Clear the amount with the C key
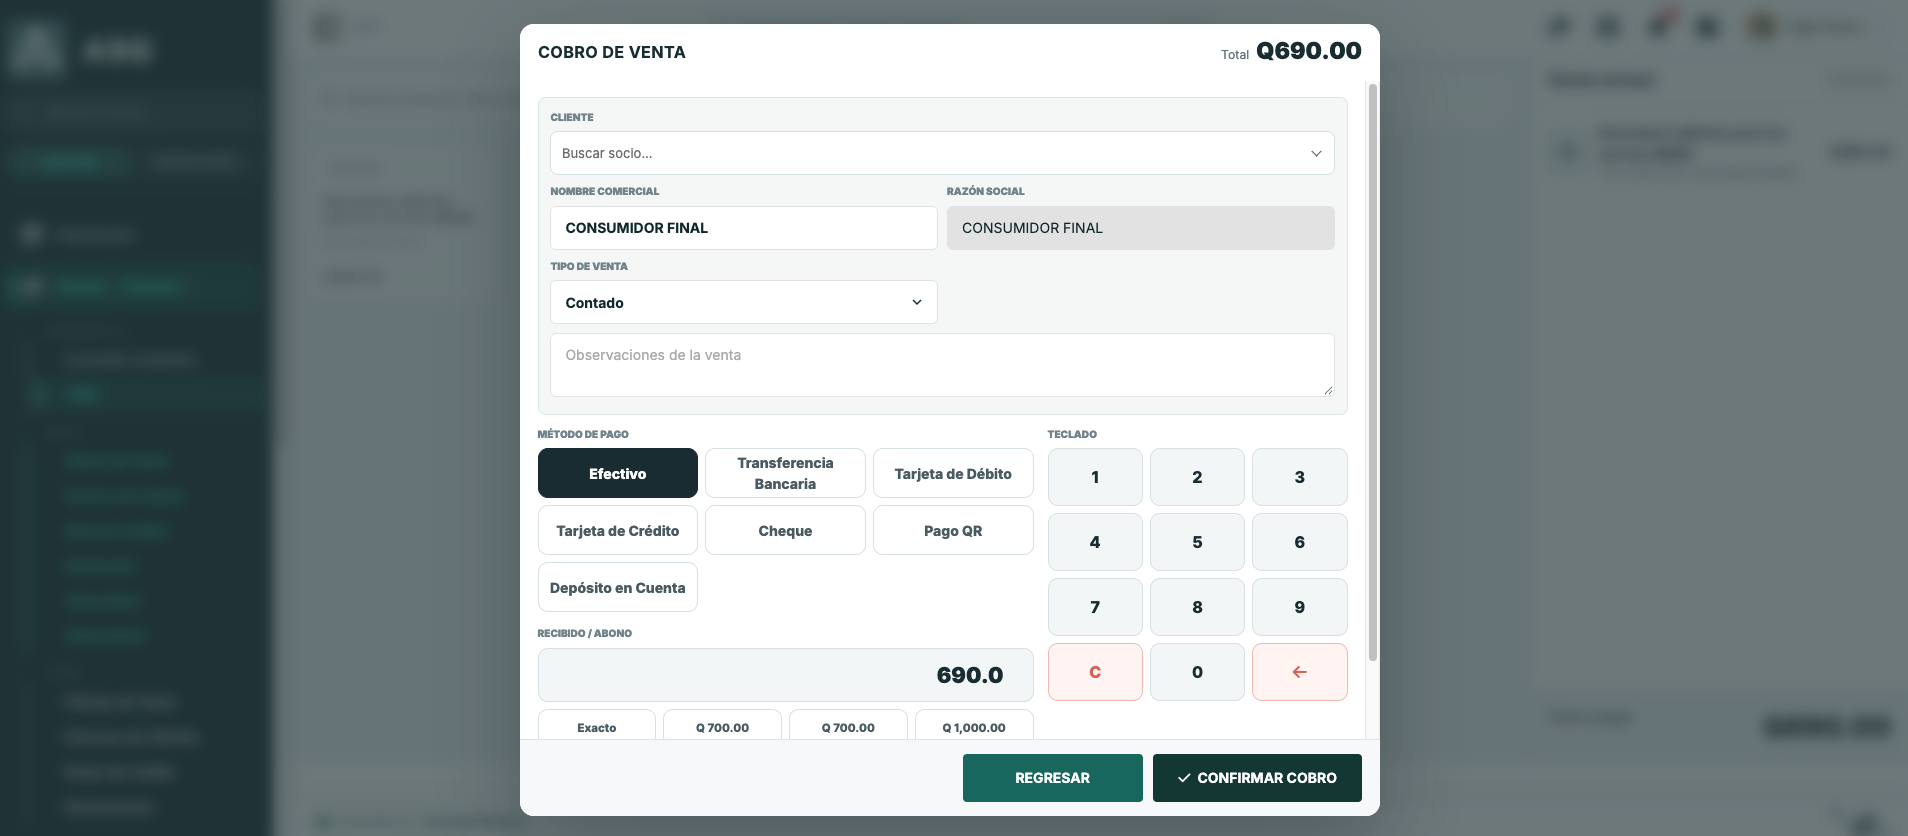The image size is (1908, 836). tap(1095, 672)
